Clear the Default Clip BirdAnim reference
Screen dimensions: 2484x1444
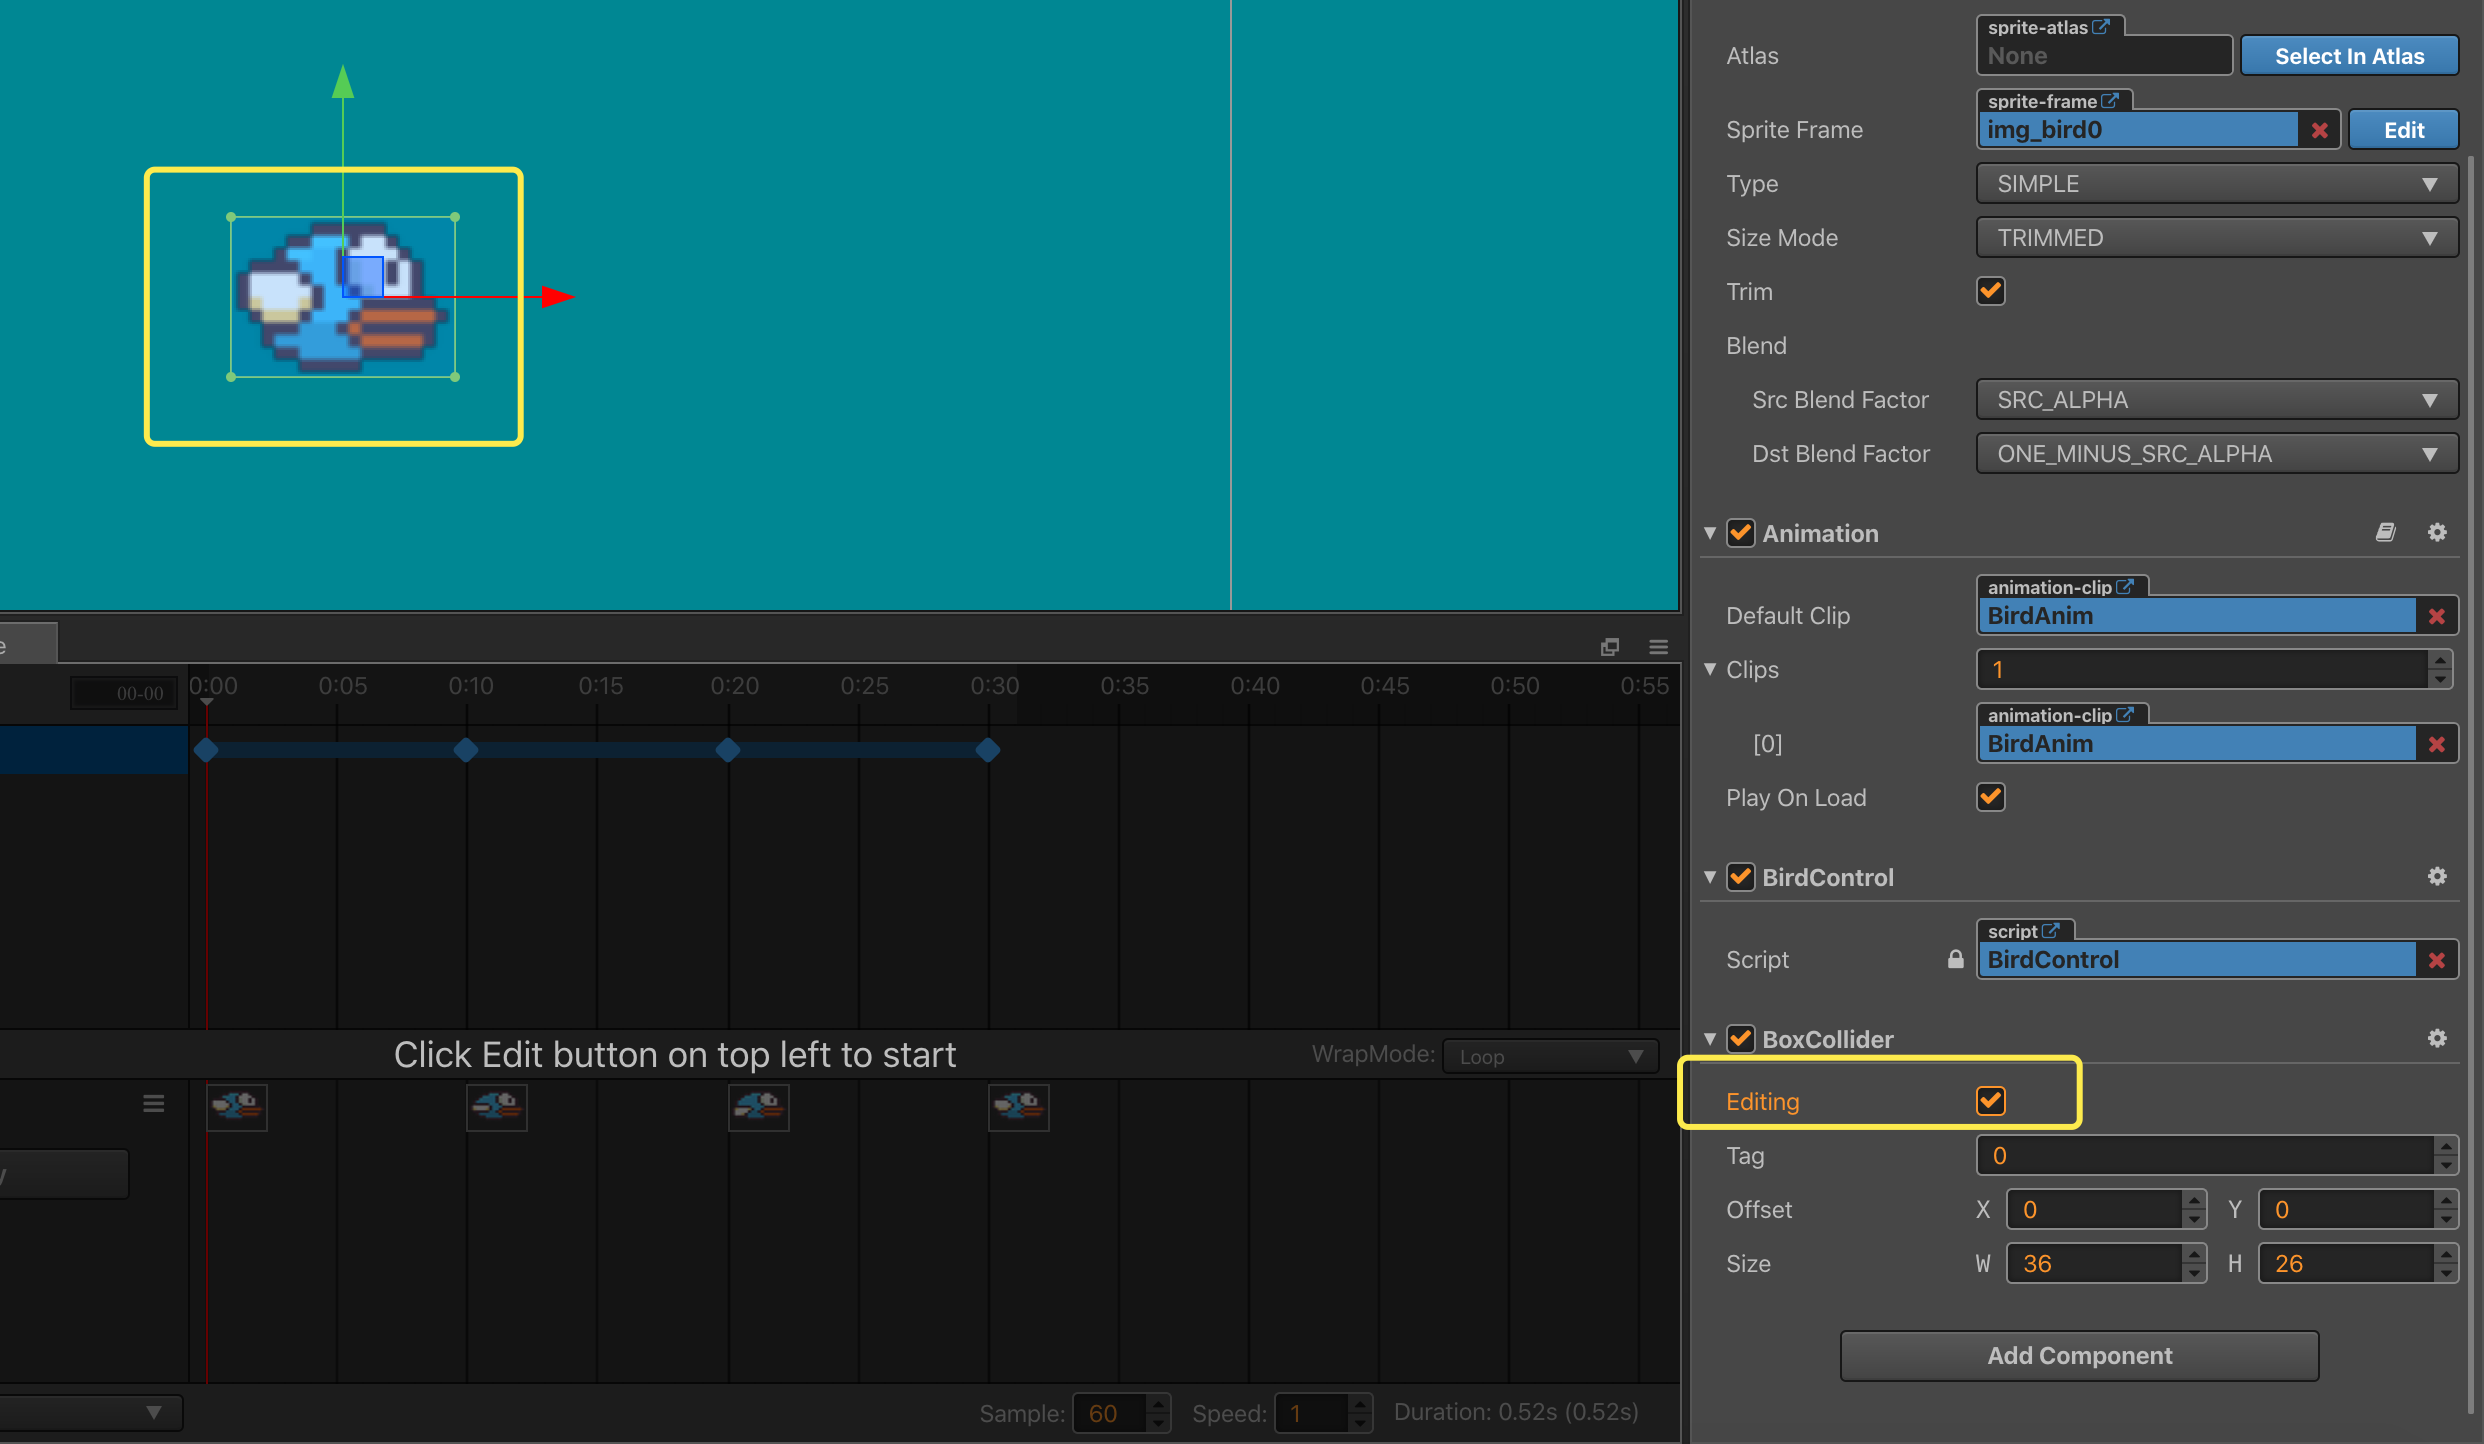pyautogui.click(x=2437, y=616)
